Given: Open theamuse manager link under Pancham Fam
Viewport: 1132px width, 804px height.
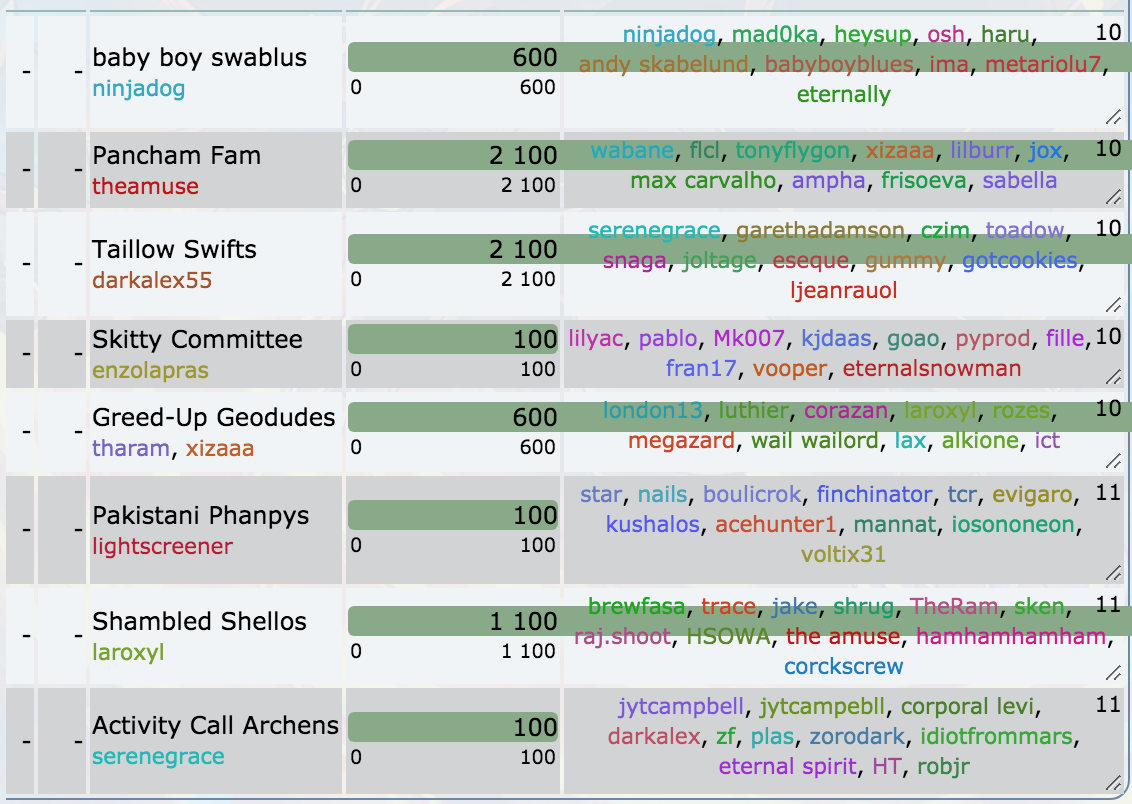Looking at the screenshot, I should pos(145,186).
